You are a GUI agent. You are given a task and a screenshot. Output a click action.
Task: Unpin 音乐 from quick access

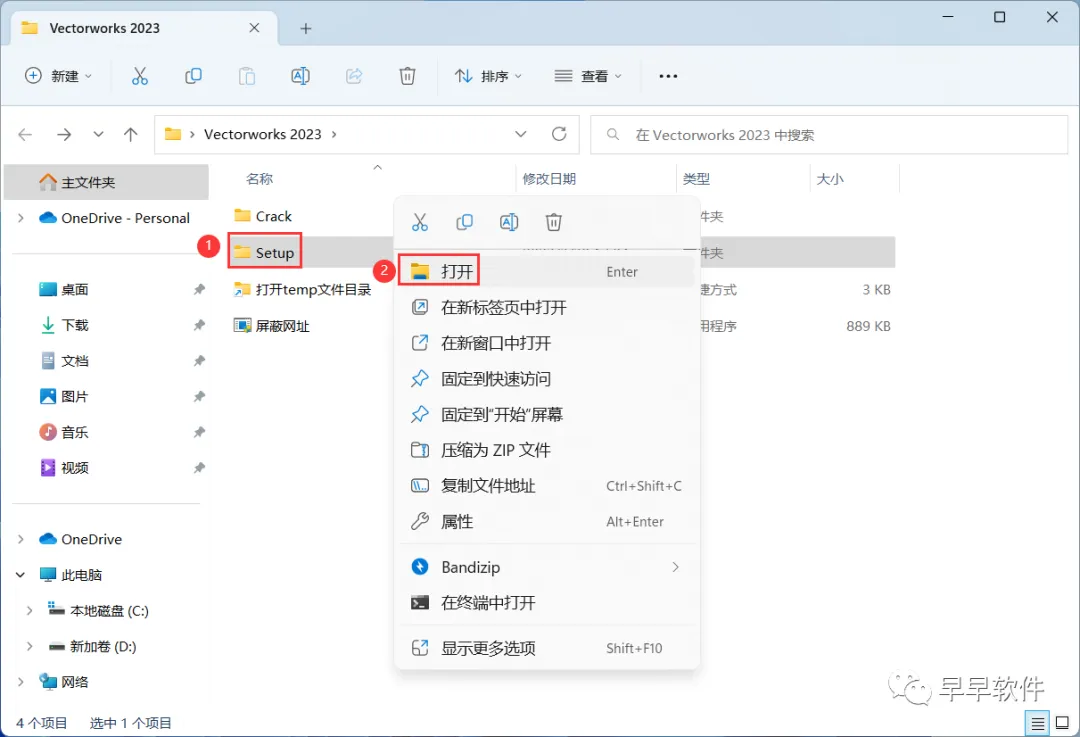pyautogui.click(x=199, y=433)
